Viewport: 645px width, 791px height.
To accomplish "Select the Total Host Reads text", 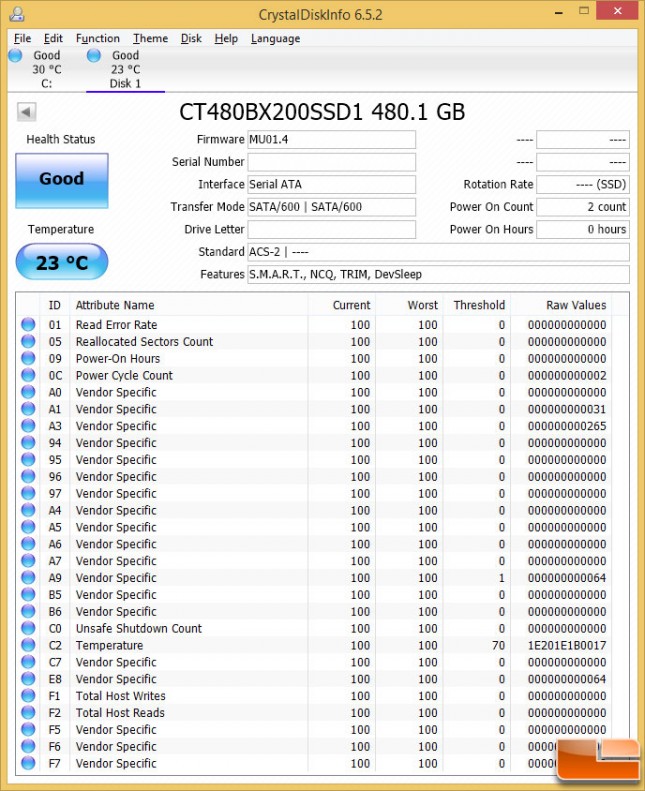I will 120,713.
